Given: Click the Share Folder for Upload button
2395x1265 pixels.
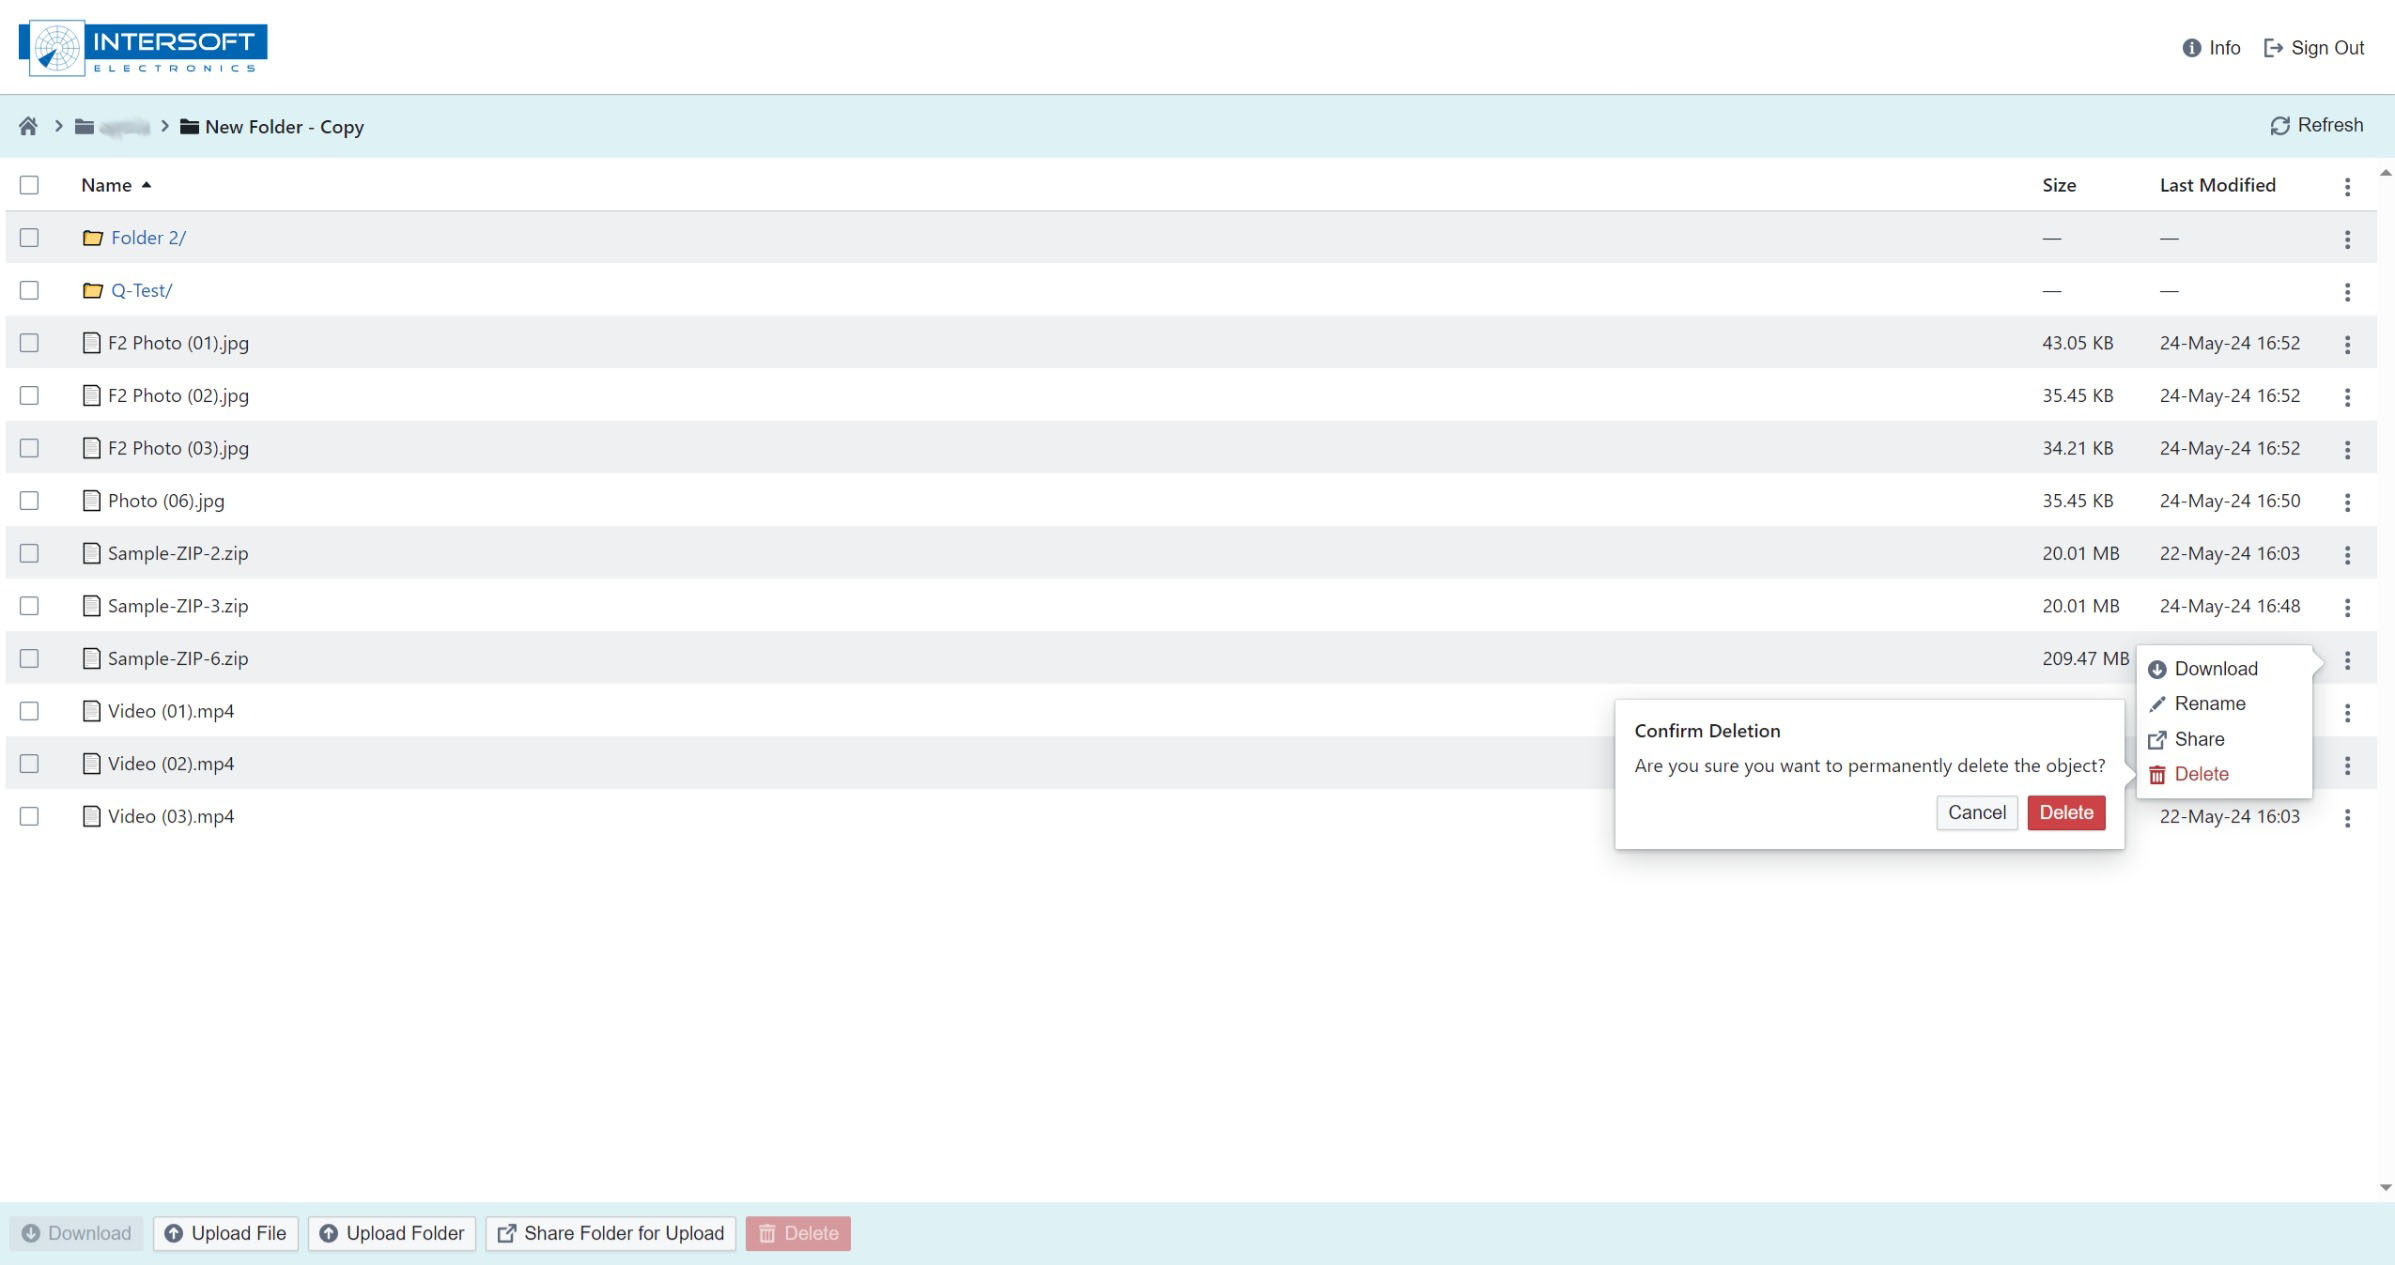Looking at the screenshot, I should coord(610,1233).
